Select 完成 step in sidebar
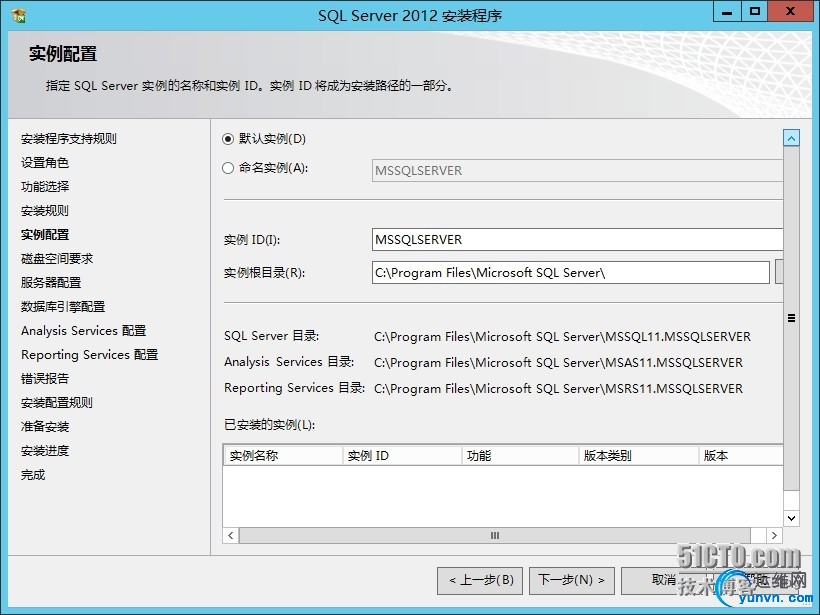The width and height of the screenshot is (820, 615). click(33, 475)
